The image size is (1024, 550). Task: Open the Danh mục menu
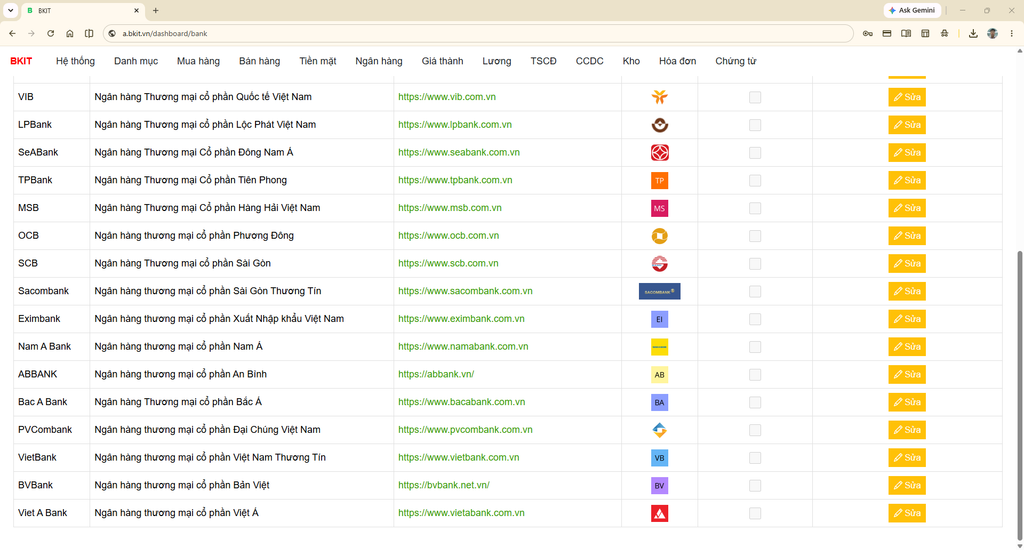[136, 61]
